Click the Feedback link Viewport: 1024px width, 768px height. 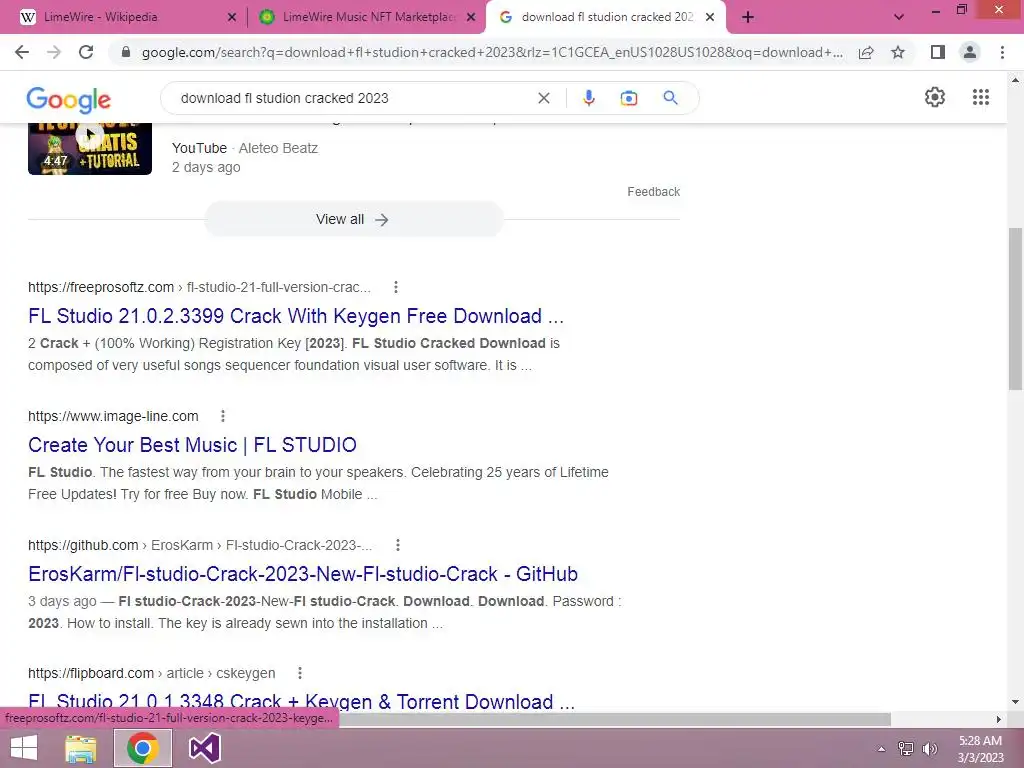[x=654, y=191]
